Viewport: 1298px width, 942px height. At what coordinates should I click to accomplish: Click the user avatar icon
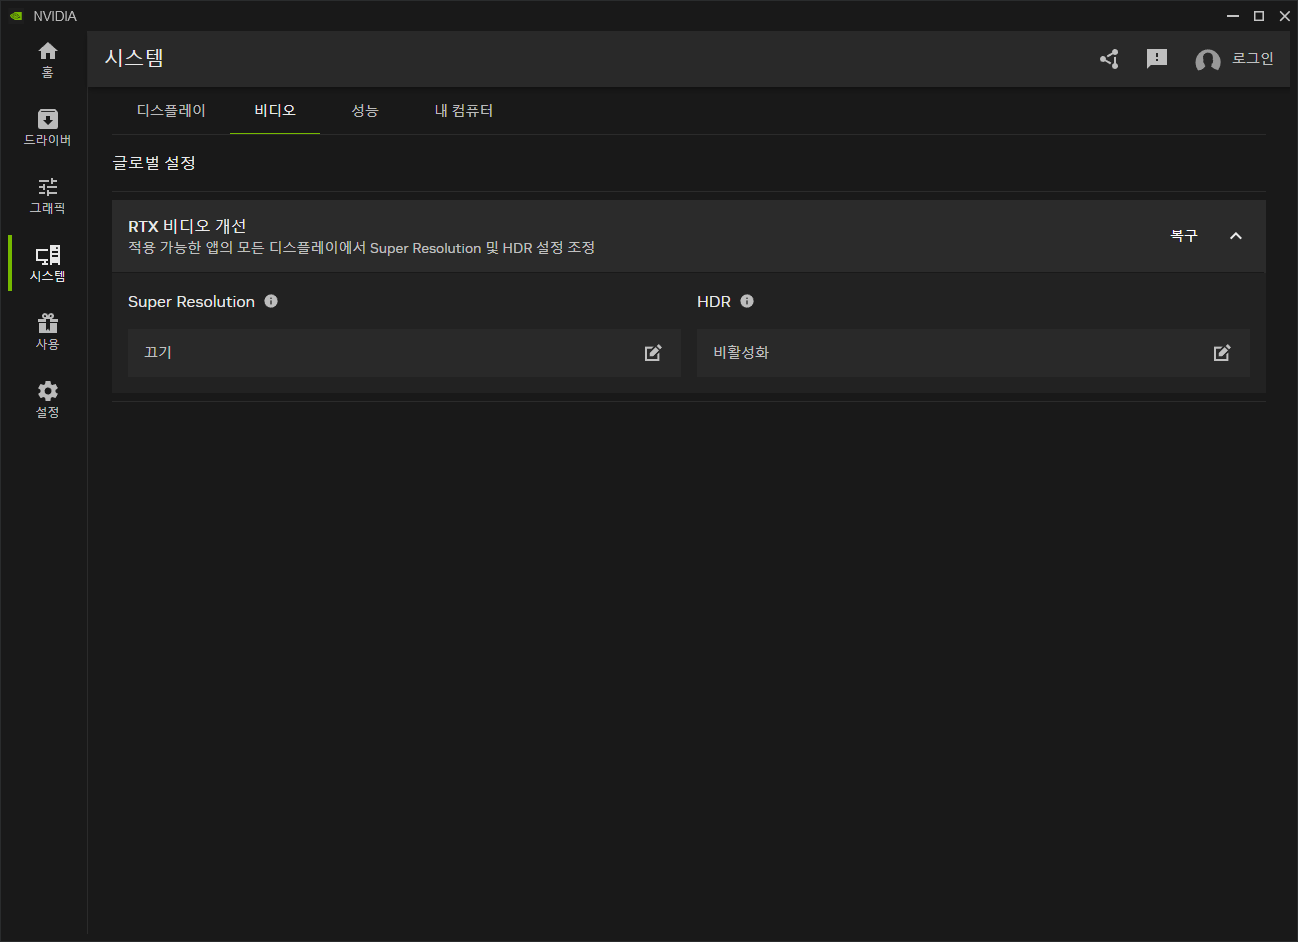pyautogui.click(x=1208, y=61)
